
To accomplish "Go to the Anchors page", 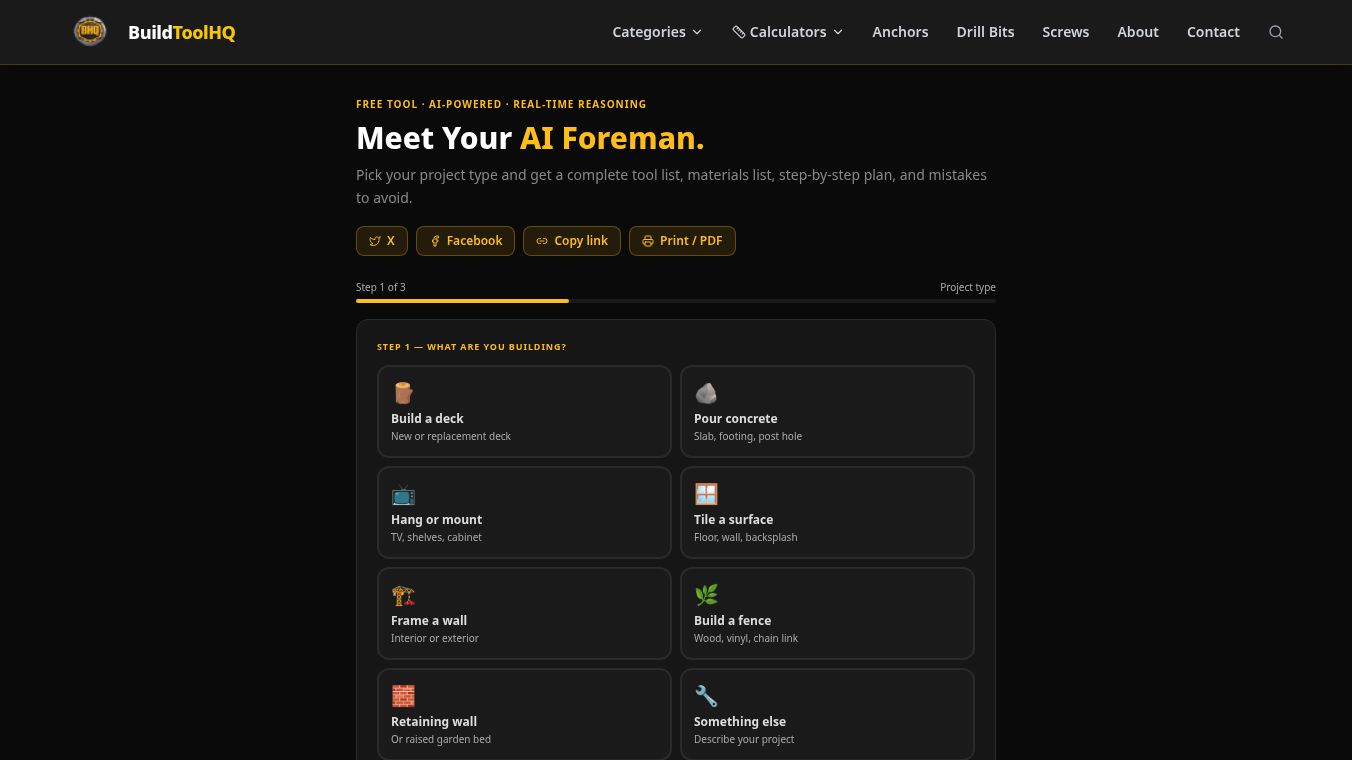I will click(x=900, y=32).
